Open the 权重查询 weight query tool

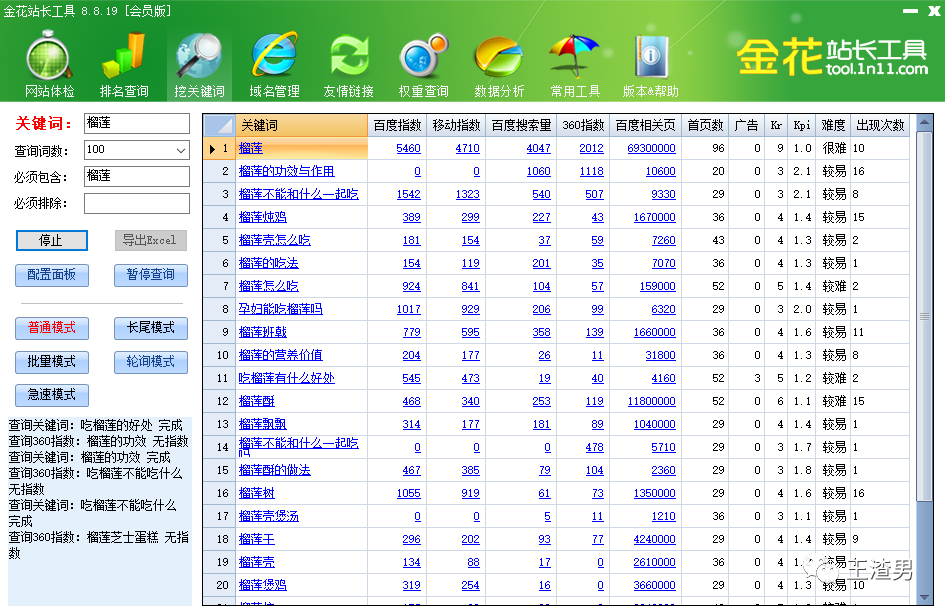click(423, 64)
